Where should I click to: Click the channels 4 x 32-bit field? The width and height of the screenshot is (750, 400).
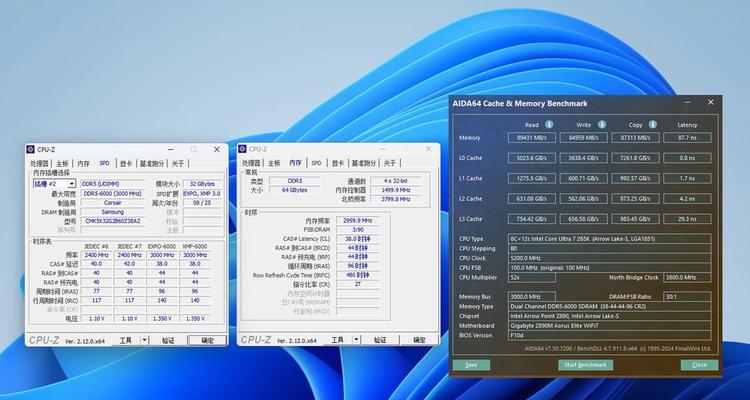[x=395, y=181]
